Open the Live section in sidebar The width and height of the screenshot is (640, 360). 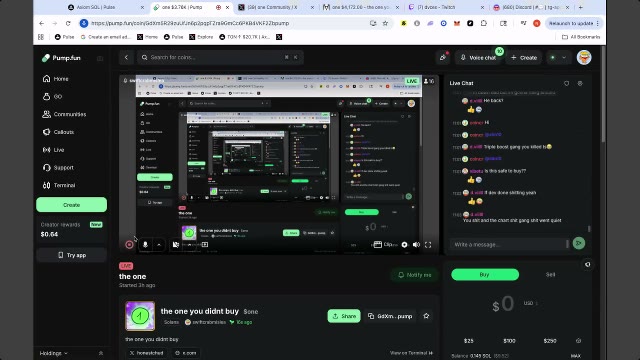point(53,150)
